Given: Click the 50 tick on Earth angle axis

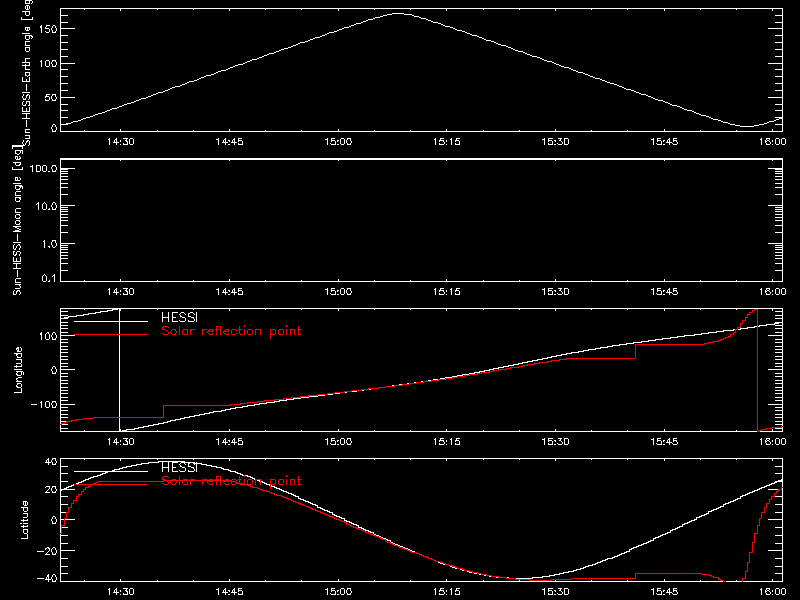Looking at the screenshot, I should pos(51,97).
